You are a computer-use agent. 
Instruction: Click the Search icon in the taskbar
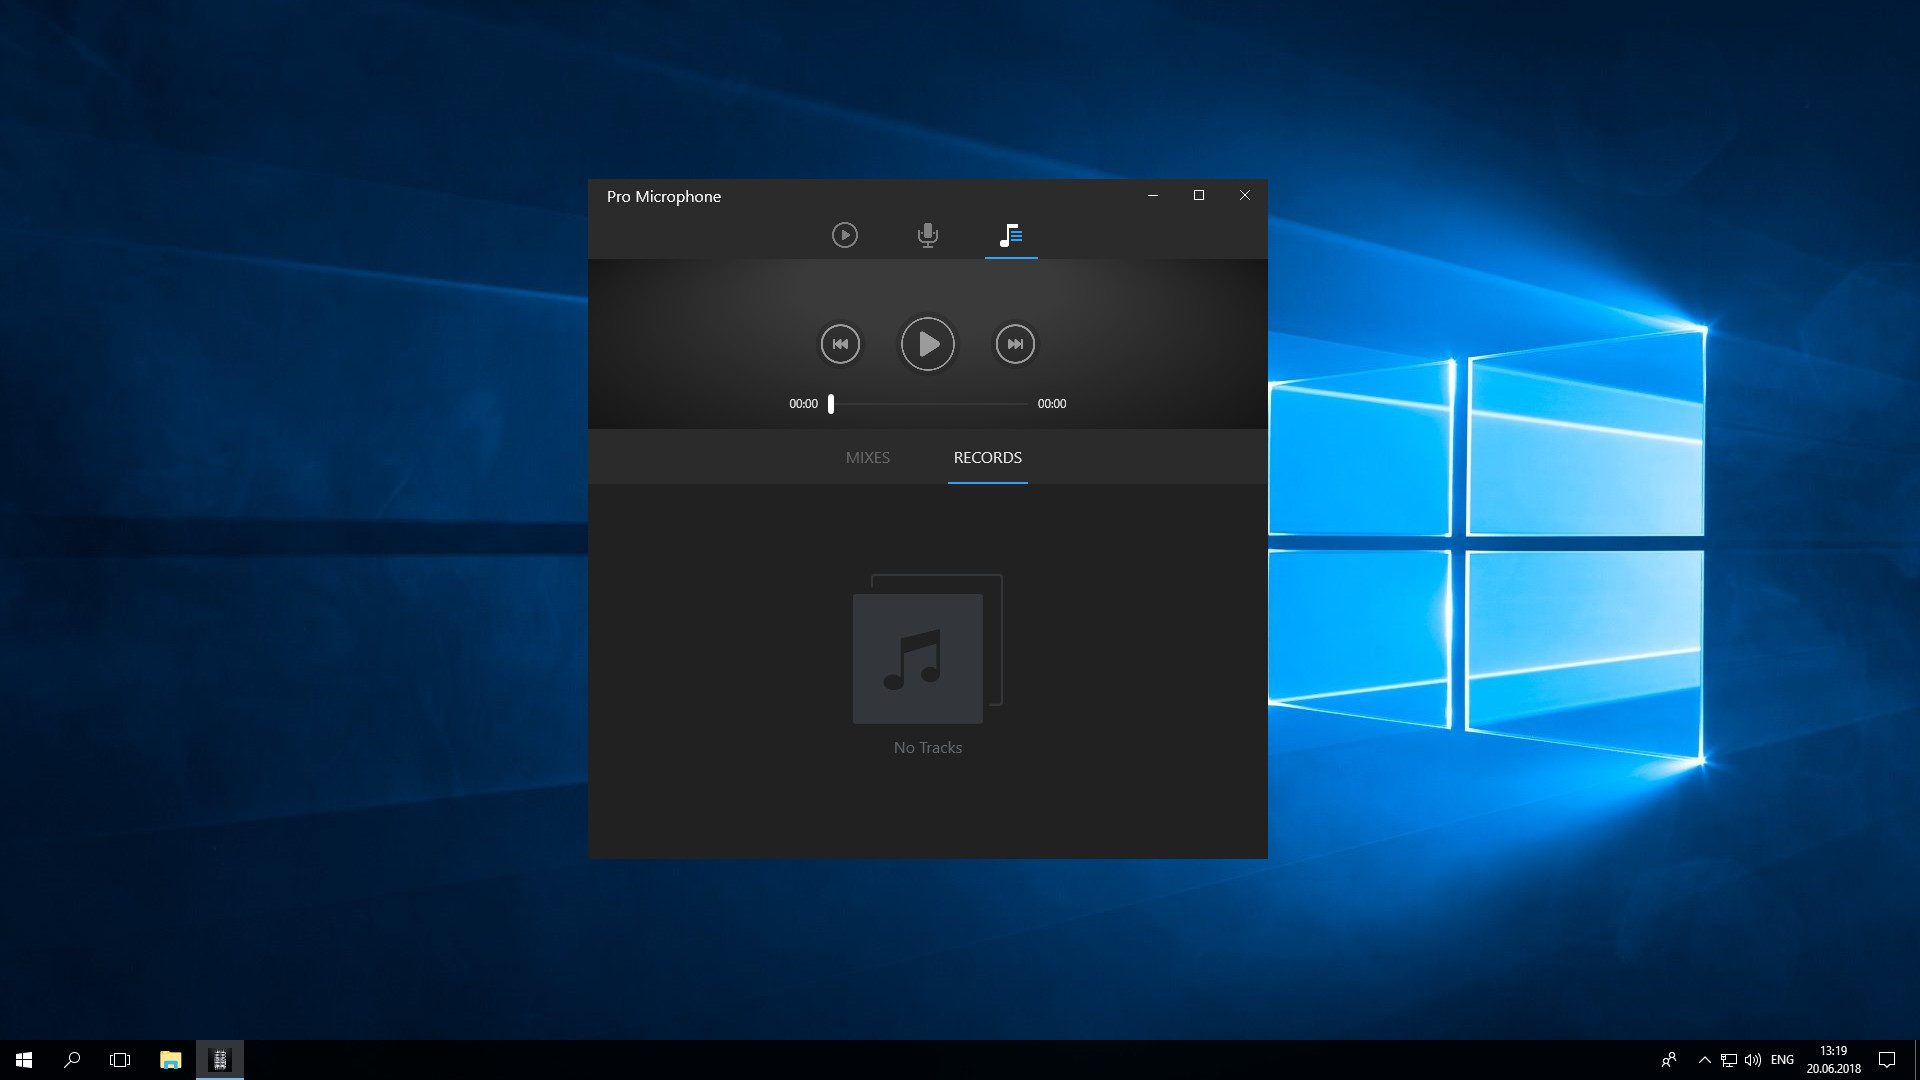(x=70, y=1059)
